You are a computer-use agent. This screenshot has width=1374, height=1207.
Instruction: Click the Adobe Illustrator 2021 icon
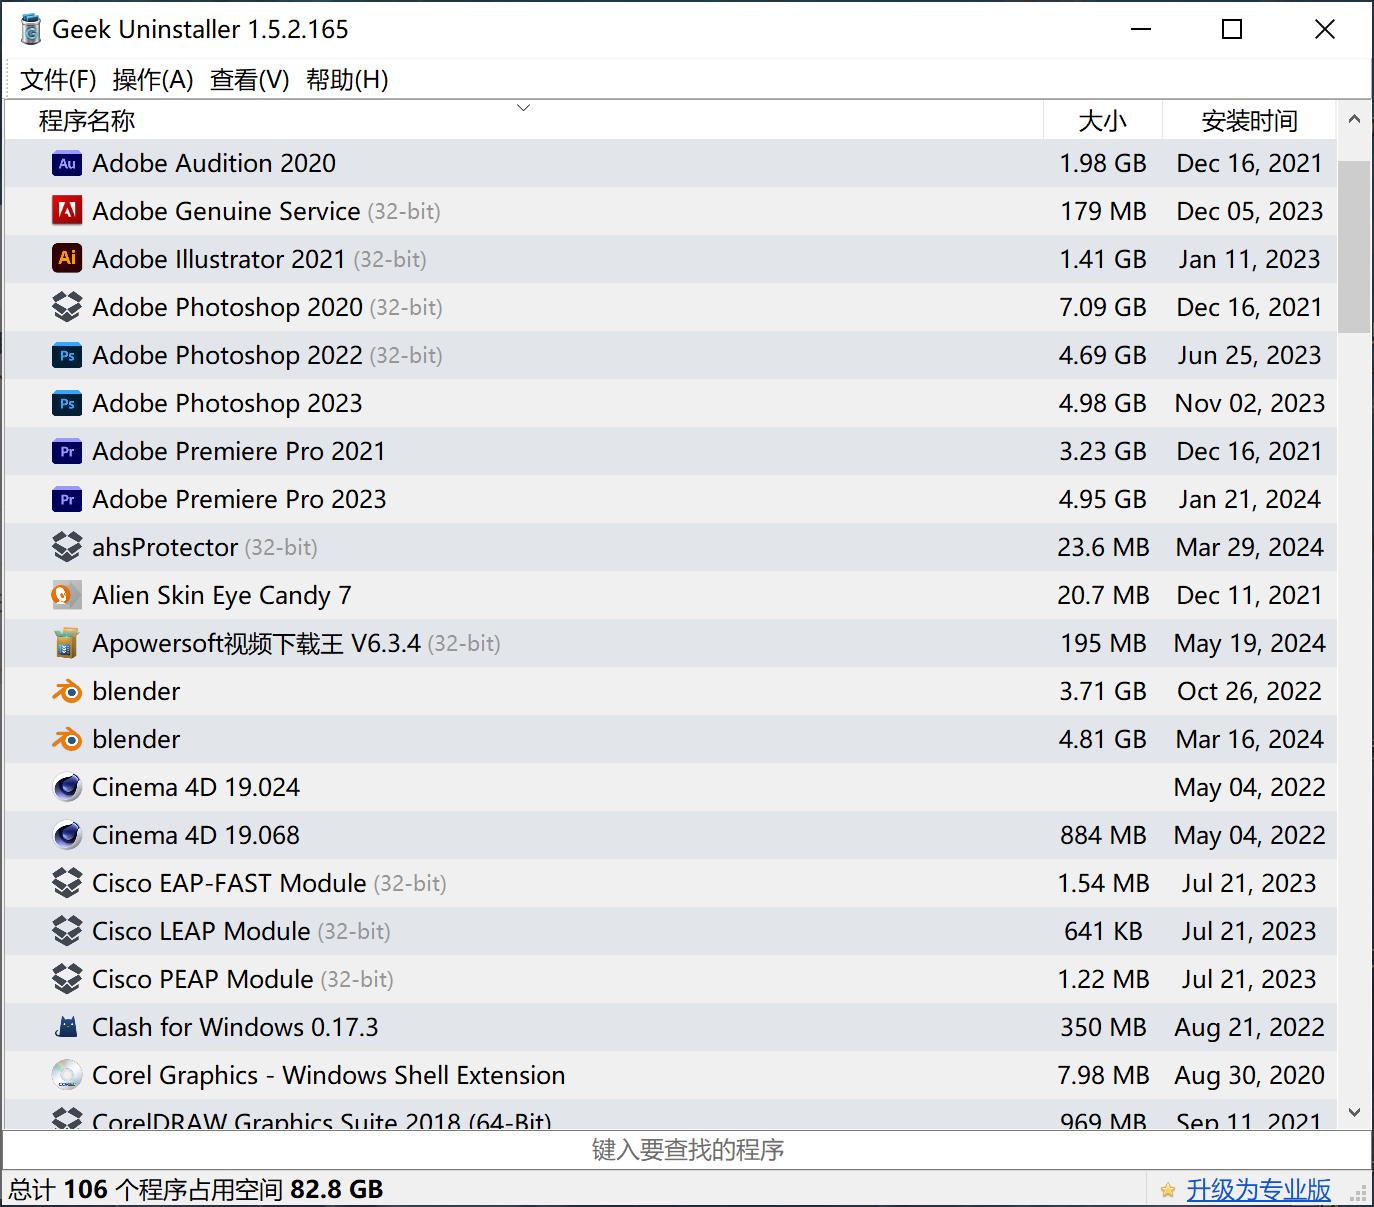pos(67,259)
